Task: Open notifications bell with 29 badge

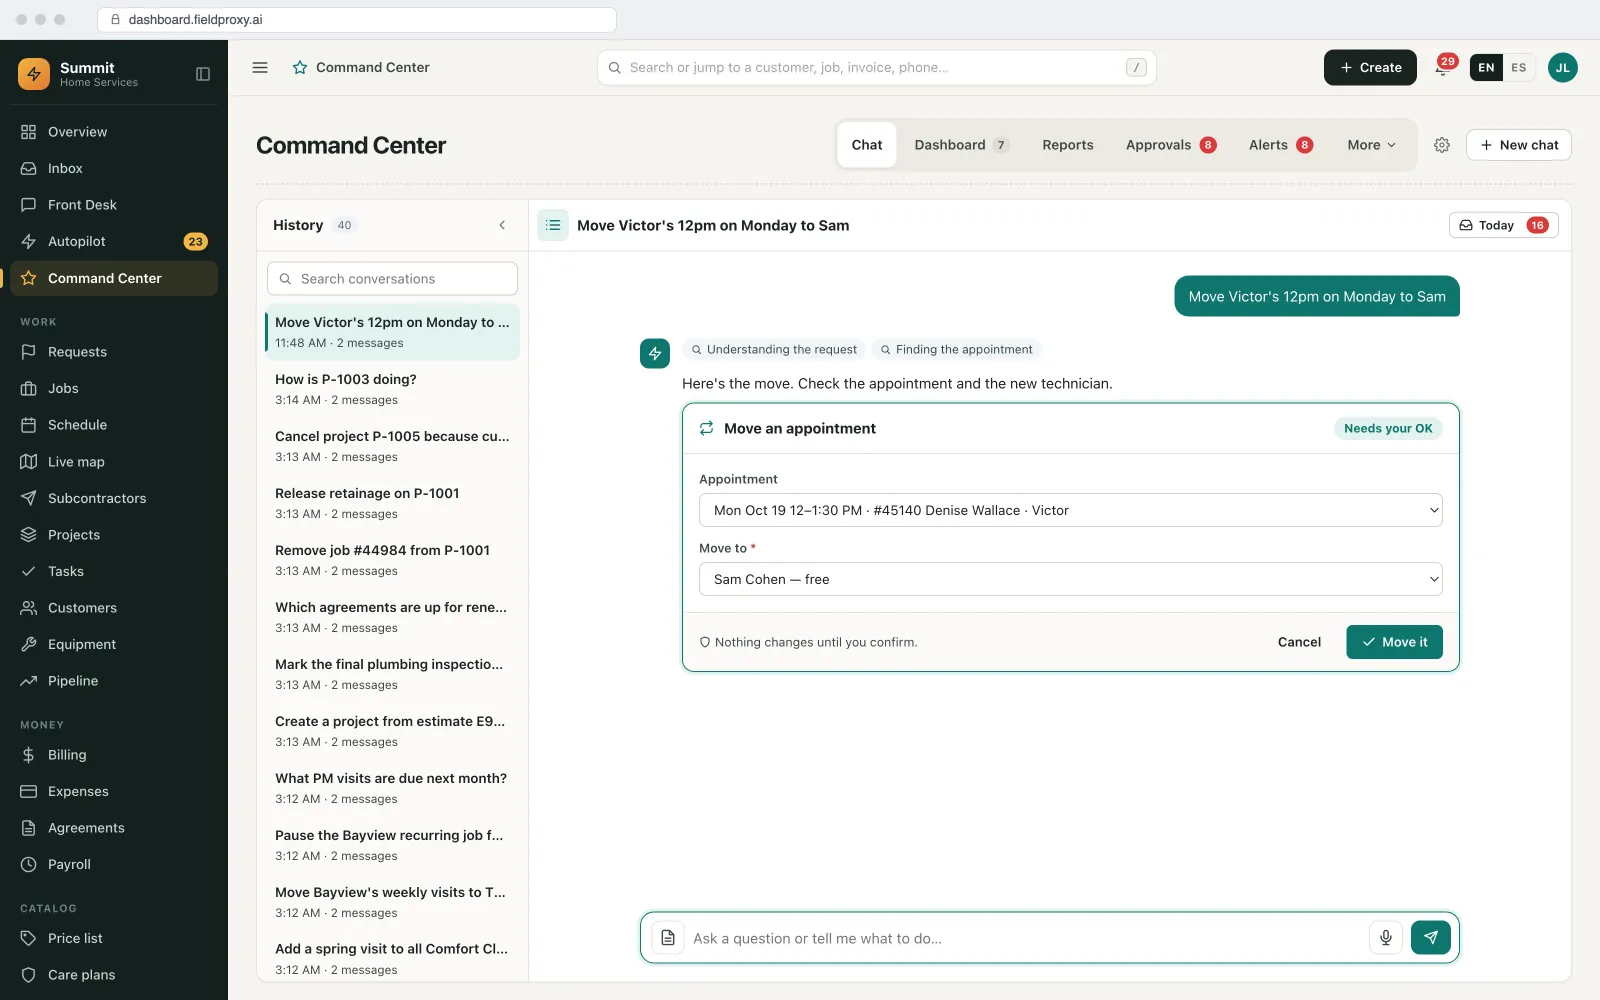Action: click(x=1442, y=68)
